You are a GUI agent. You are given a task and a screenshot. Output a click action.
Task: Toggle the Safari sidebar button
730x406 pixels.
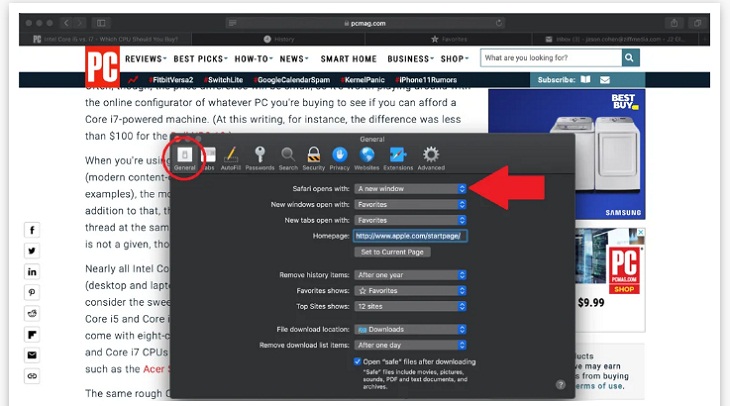101,23
